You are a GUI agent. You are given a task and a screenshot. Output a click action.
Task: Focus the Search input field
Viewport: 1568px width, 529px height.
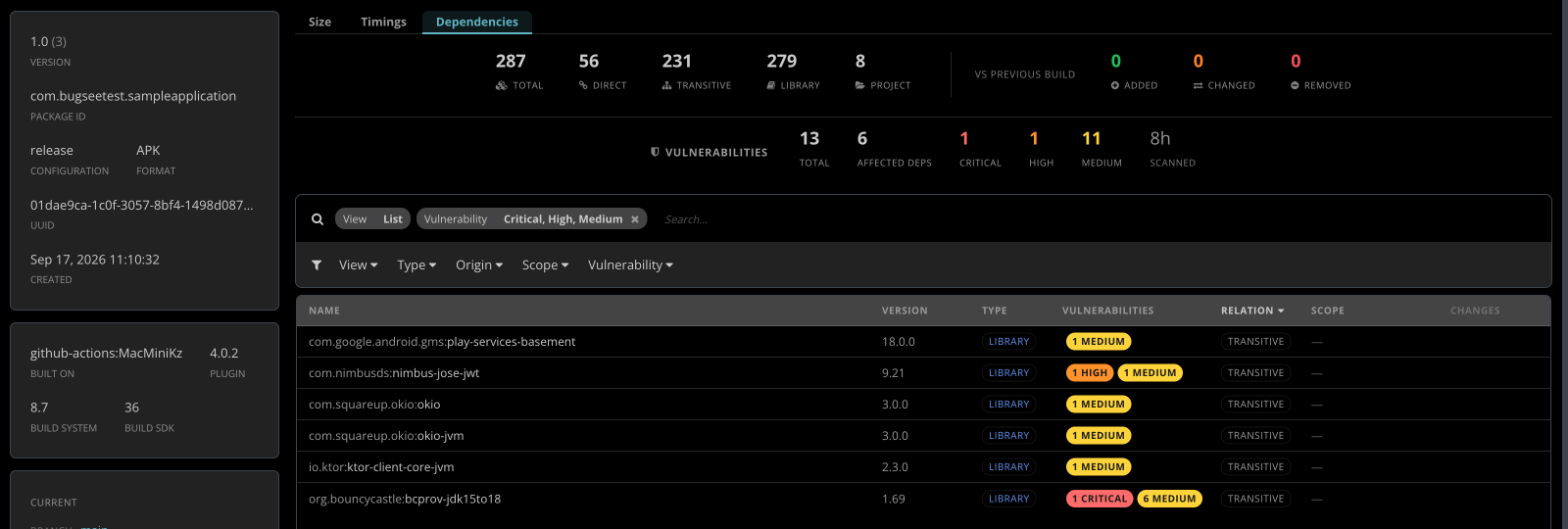point(1100,219)
